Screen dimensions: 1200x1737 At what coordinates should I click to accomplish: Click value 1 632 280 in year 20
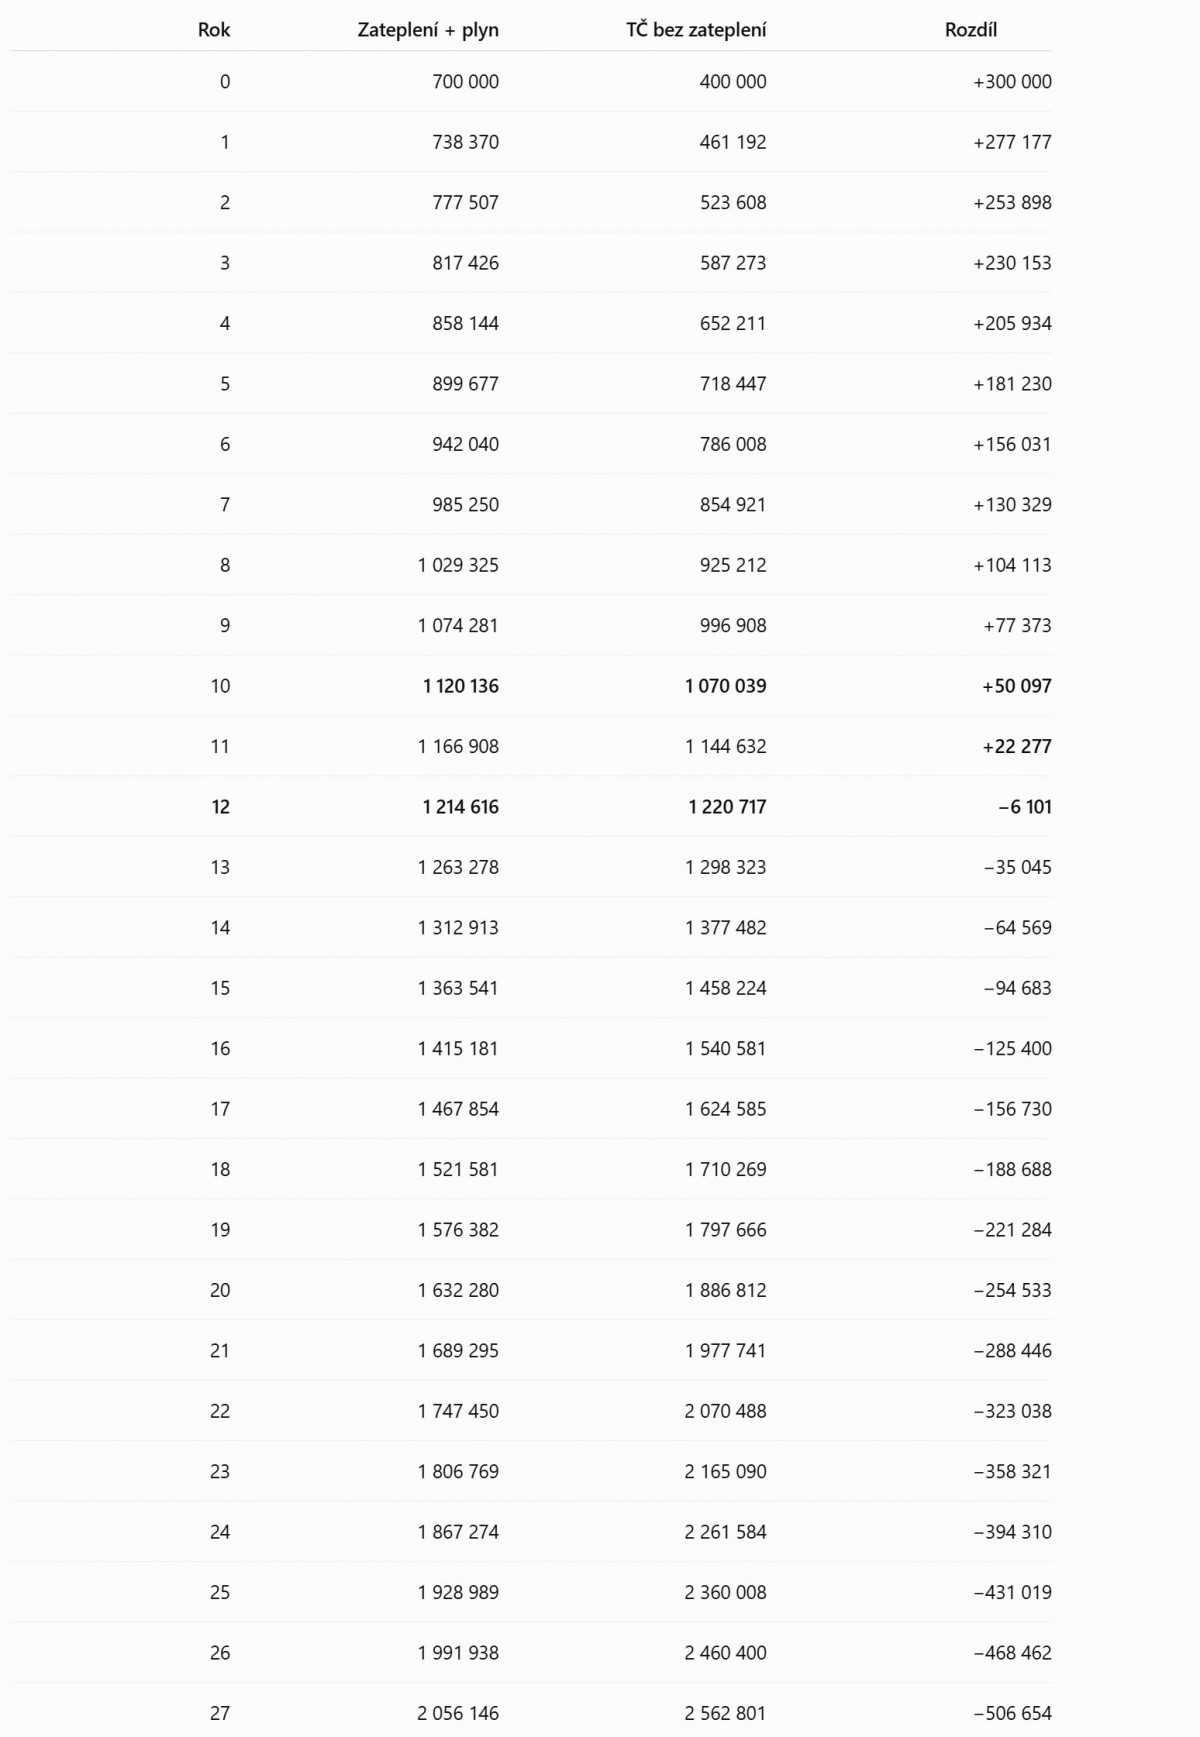458,1290
